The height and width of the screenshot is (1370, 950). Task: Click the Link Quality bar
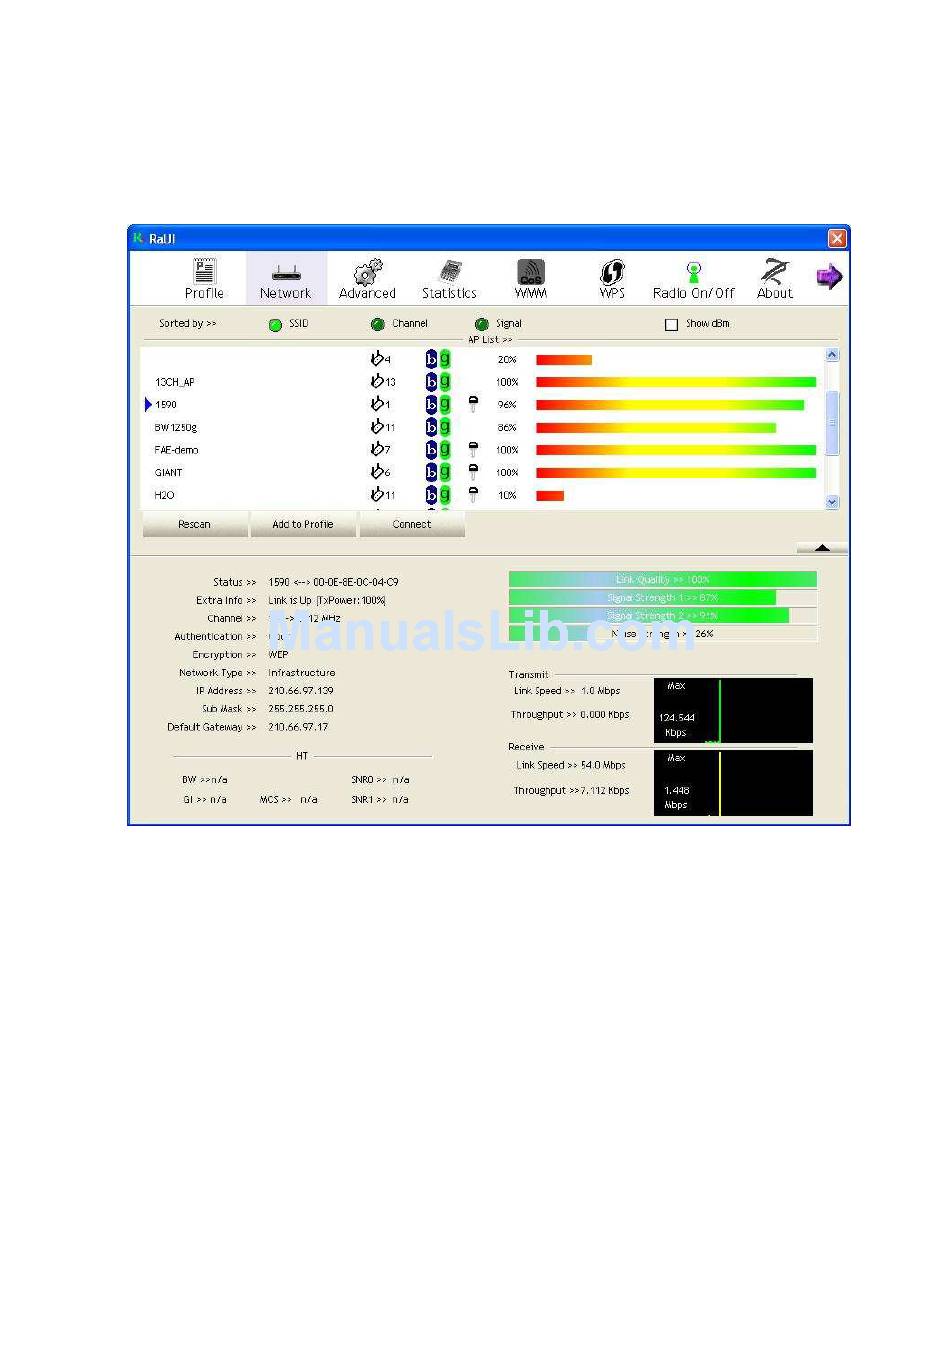662,579
